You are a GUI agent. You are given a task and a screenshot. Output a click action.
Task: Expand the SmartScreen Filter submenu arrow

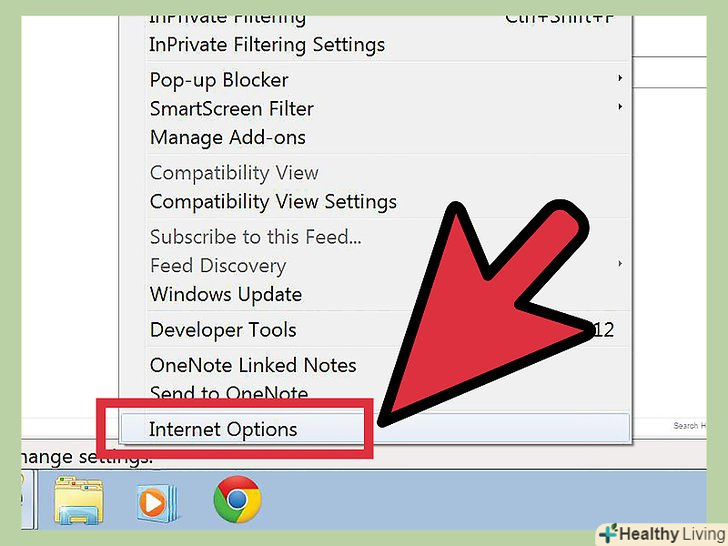(x=620, y=107)
